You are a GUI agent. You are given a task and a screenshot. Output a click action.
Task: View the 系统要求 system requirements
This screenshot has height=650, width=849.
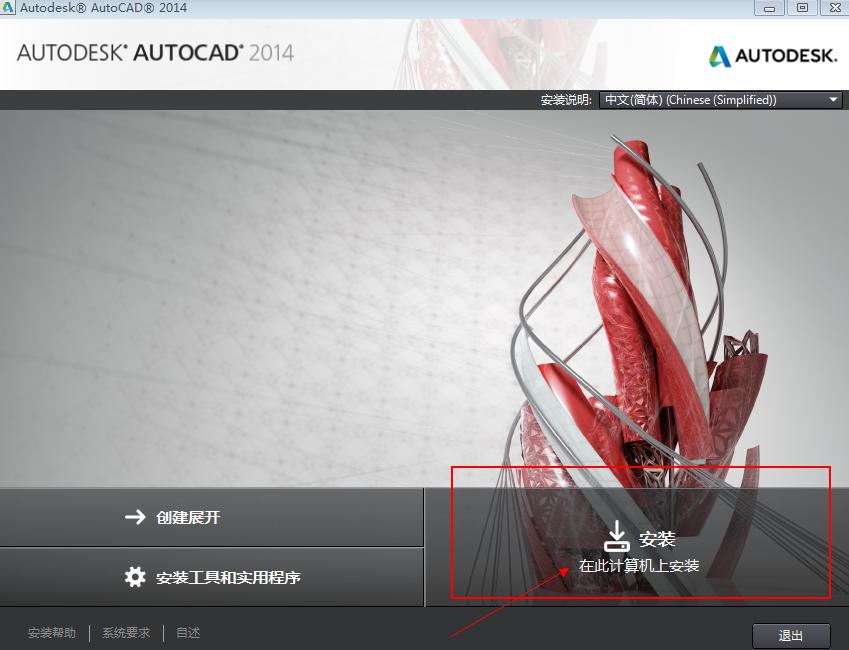(124, 632)
